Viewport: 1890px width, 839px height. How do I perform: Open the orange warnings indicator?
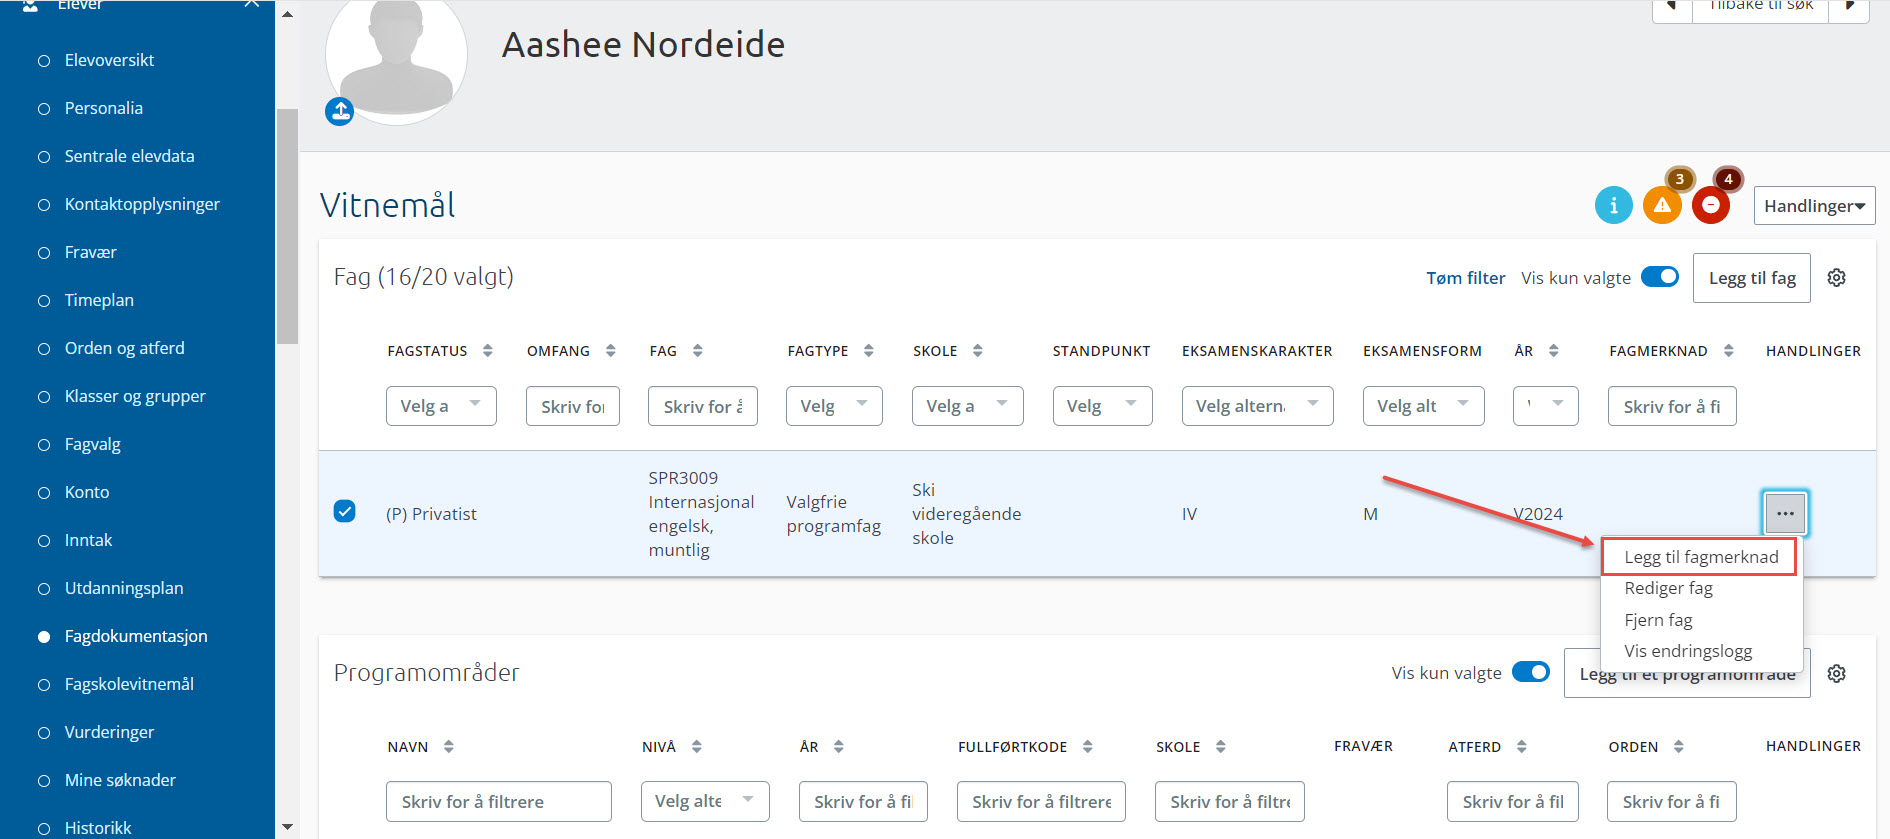click(1662, 205)
